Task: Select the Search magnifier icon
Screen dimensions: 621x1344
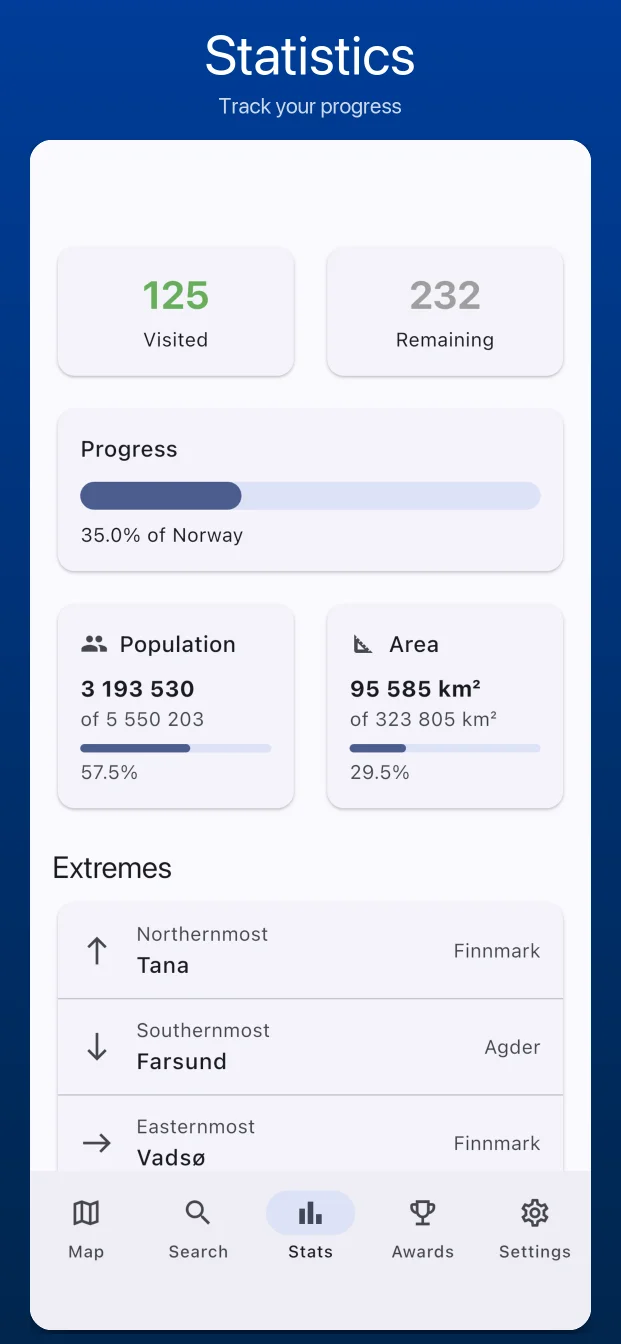Action: (198, 1211)
